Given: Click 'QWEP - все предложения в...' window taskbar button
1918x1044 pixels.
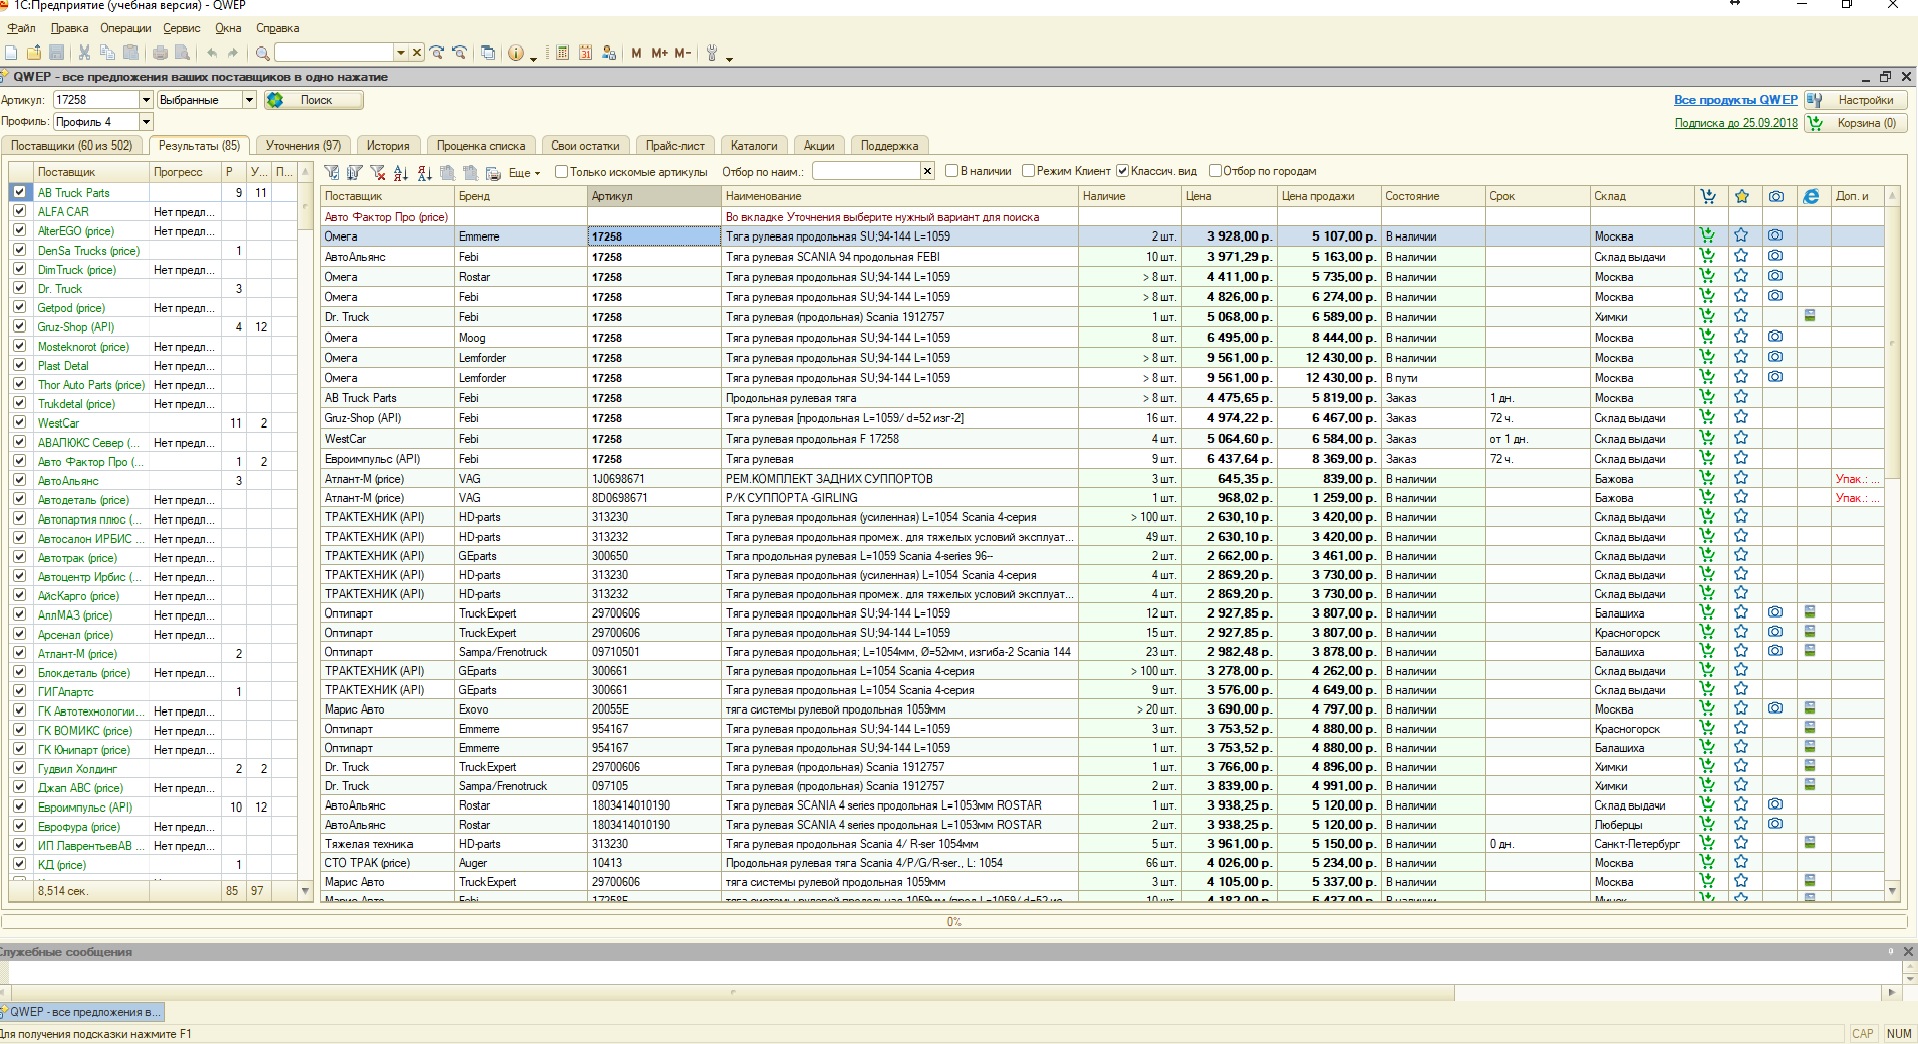Looking at the screenshot, I should pyautogui.click(x=82, y=1012).
